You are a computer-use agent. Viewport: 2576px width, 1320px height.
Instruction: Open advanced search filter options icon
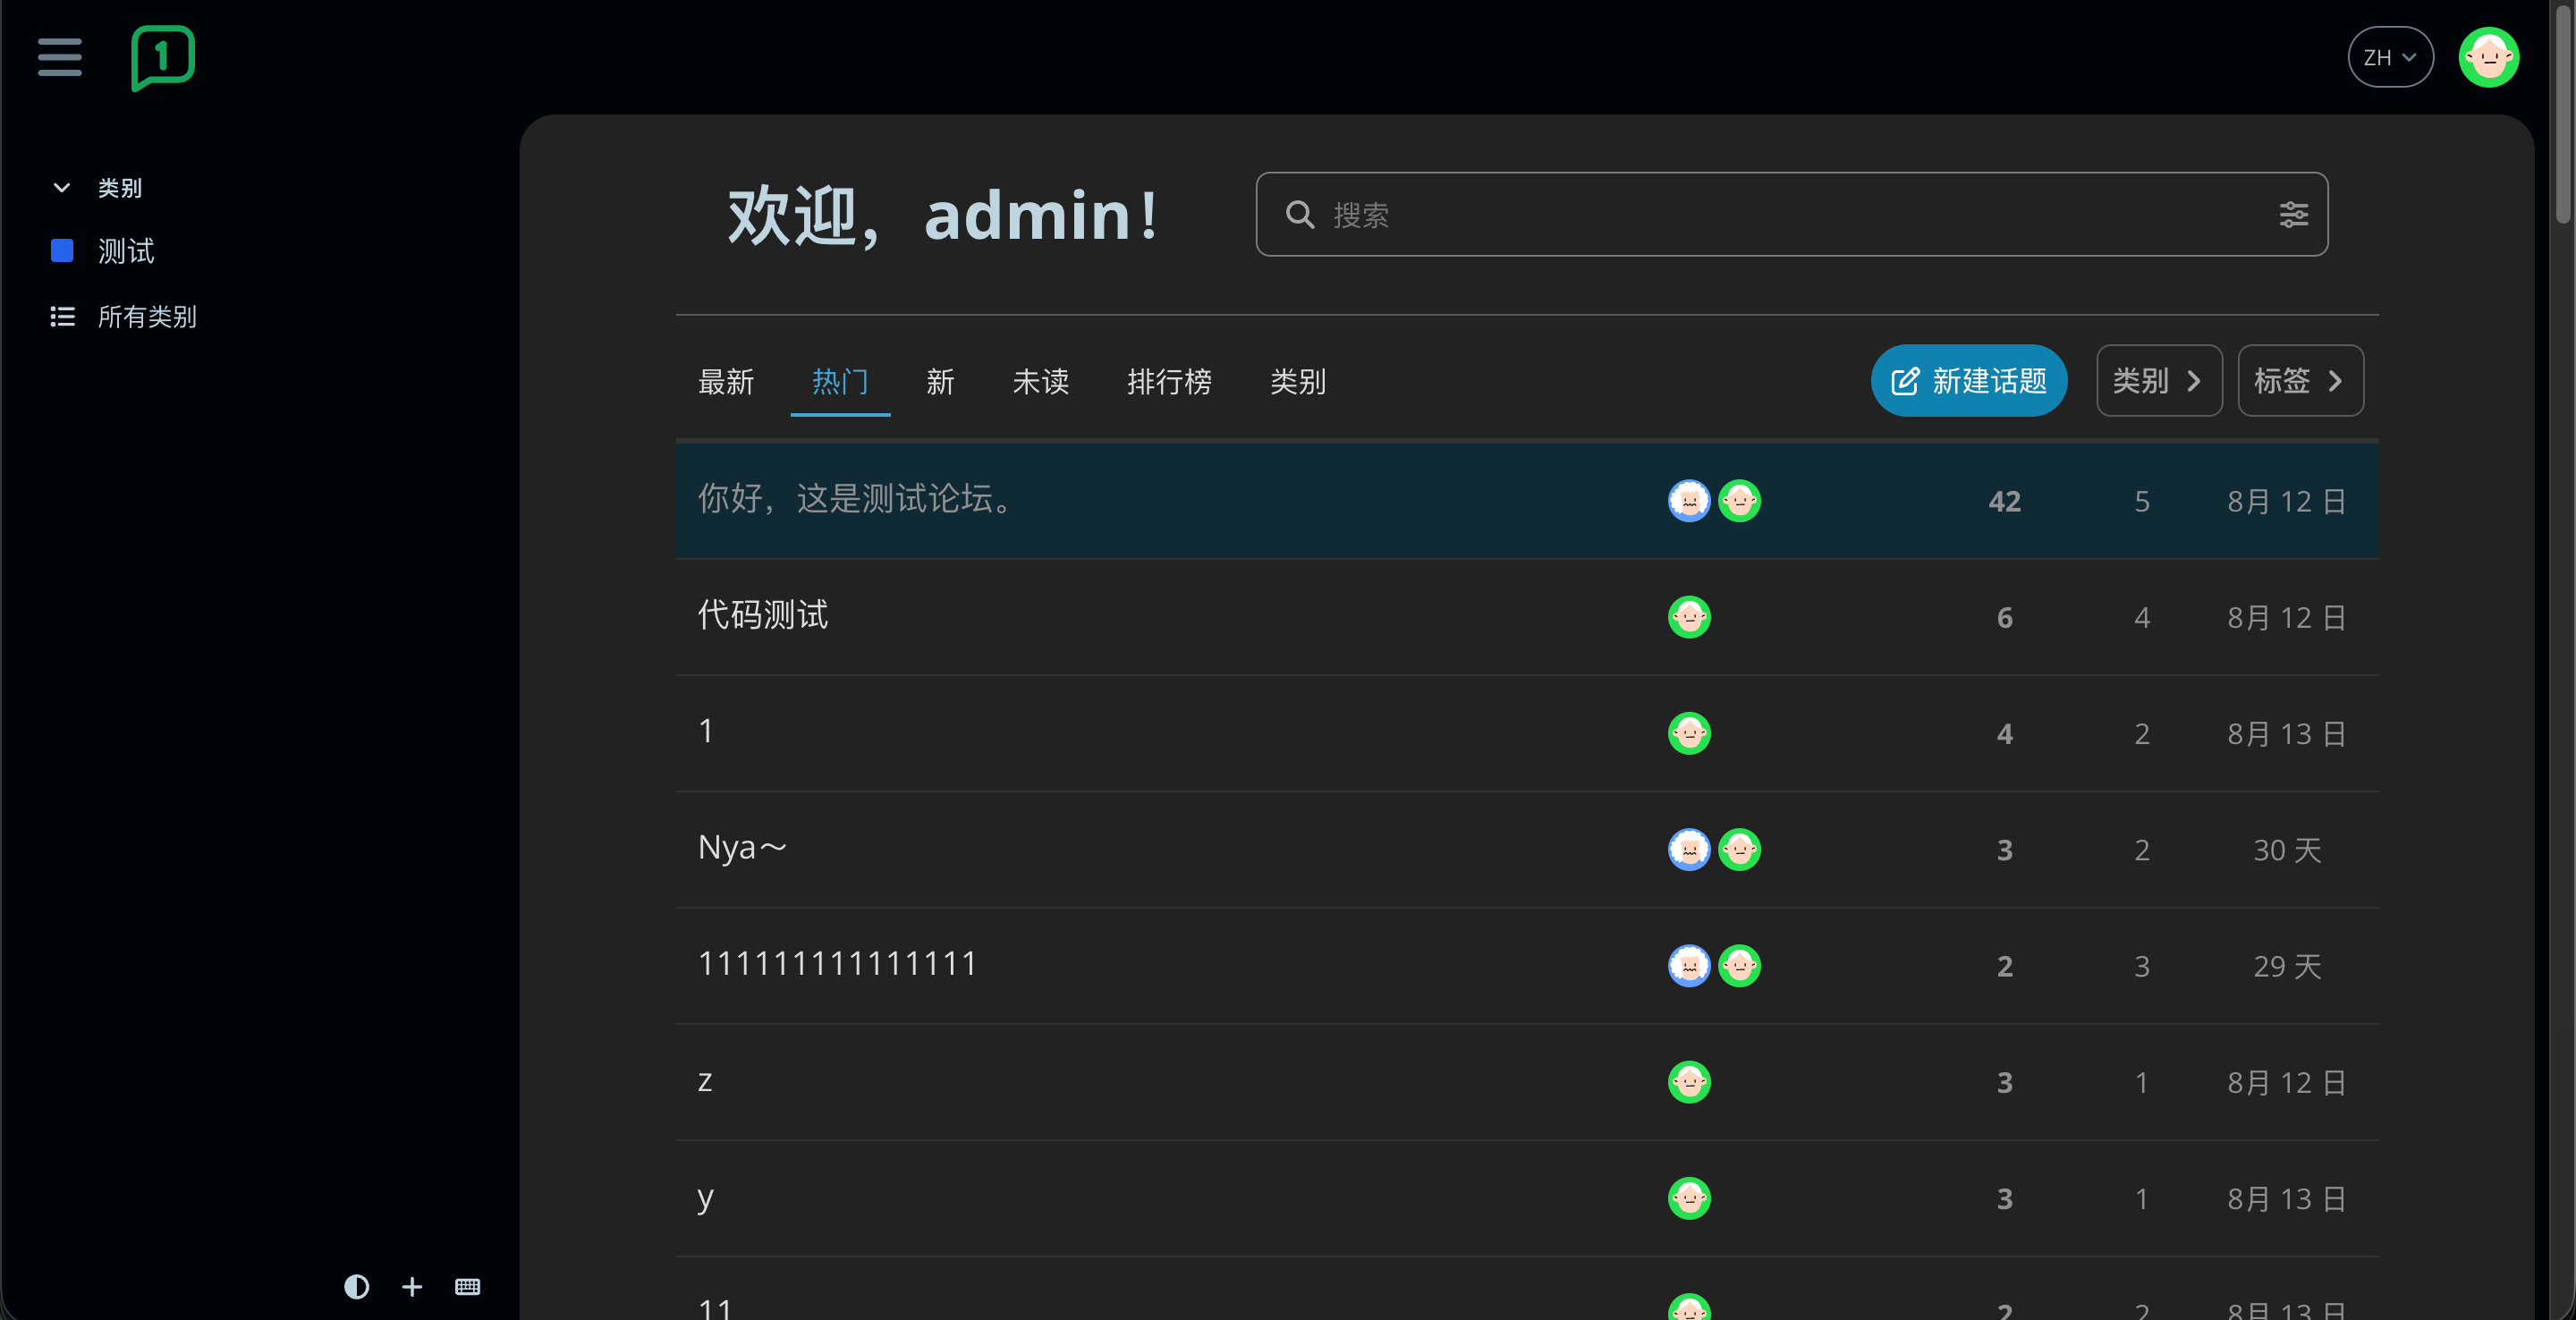(2293, 214)
